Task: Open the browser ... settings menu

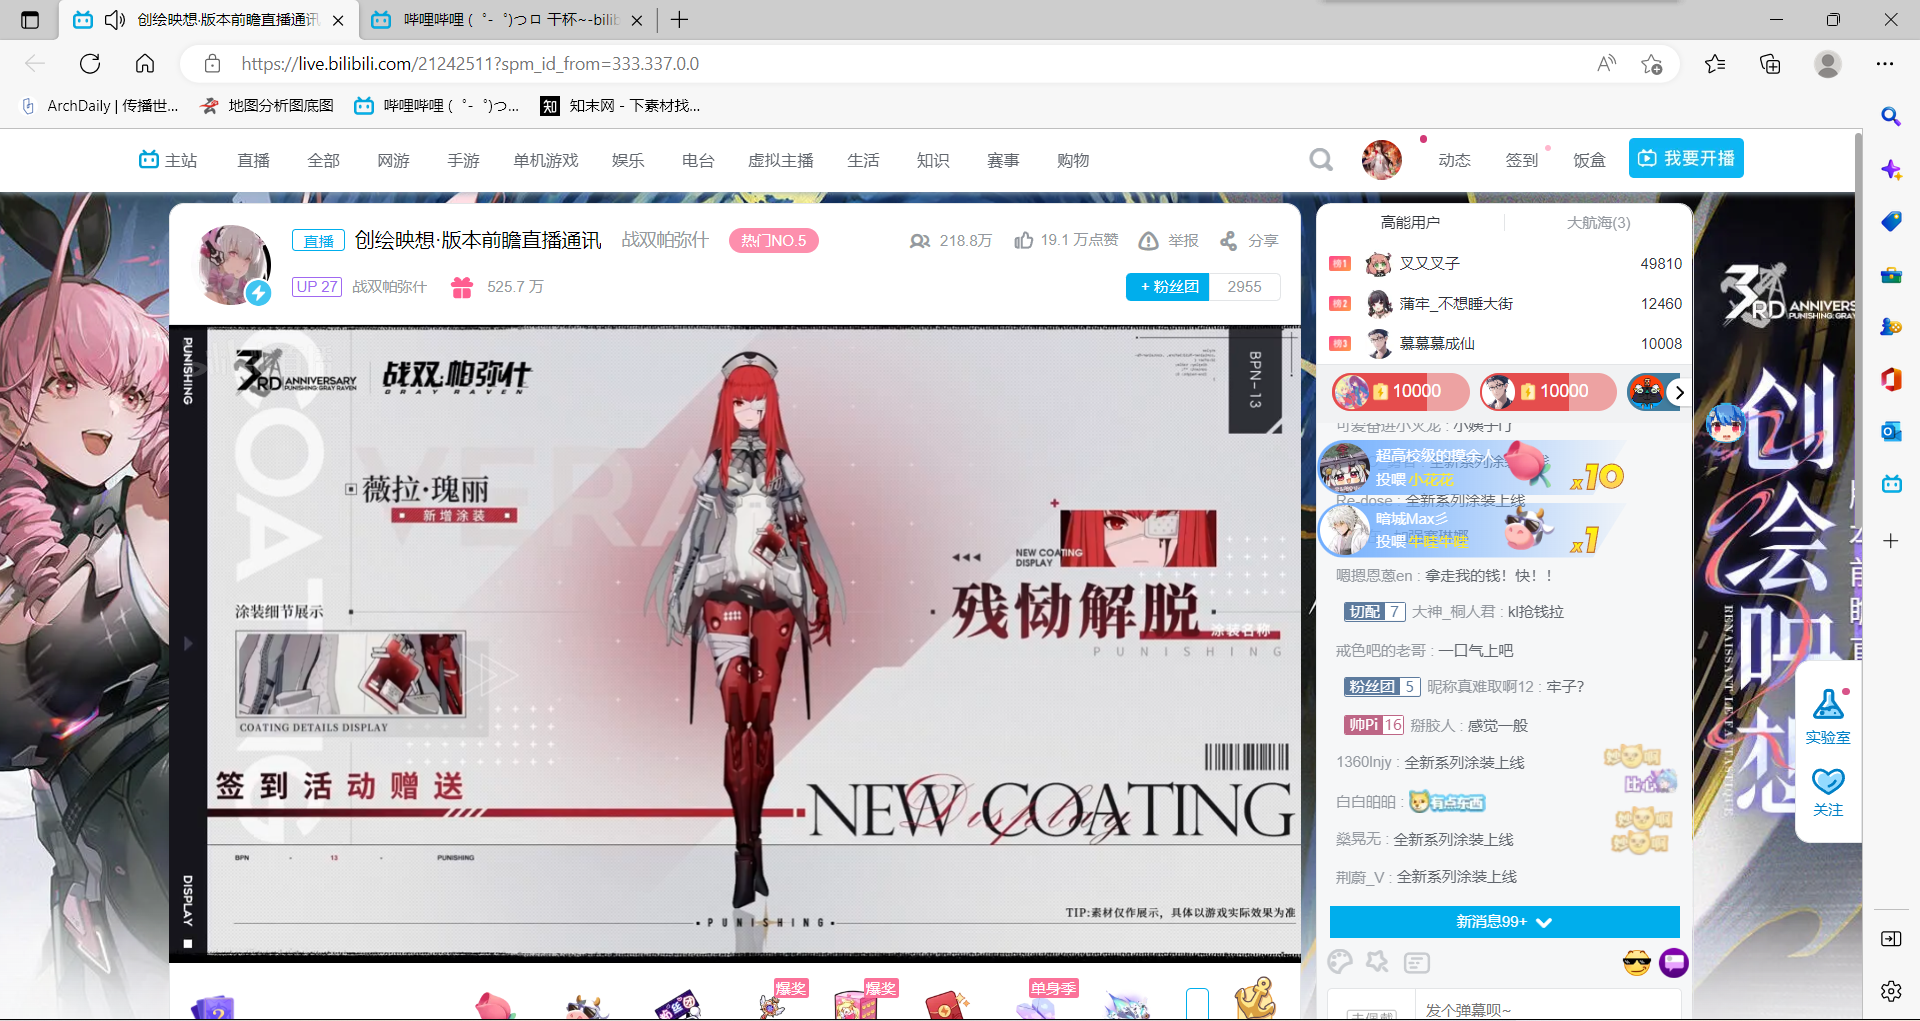Action: (x=1885, y=64)
